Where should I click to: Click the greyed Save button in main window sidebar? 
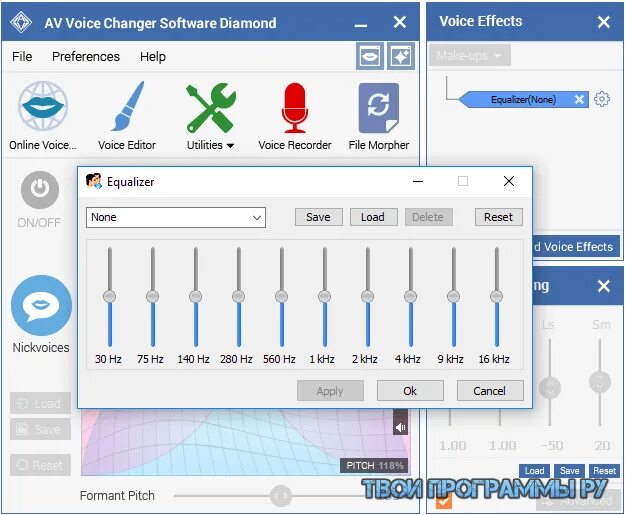pyautogui.click(x=40, y=429)
